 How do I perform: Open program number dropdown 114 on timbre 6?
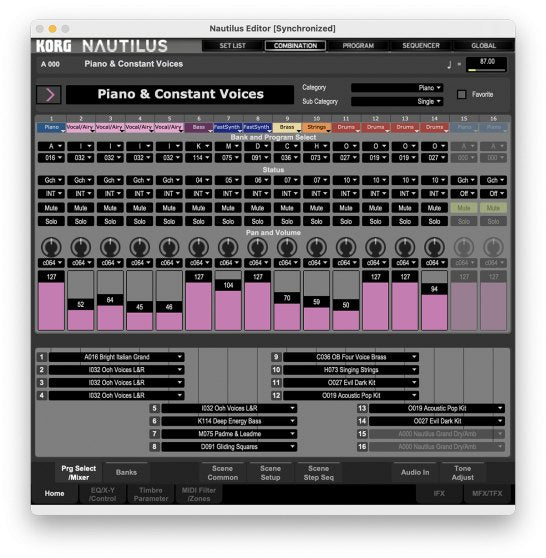(199, 158)
